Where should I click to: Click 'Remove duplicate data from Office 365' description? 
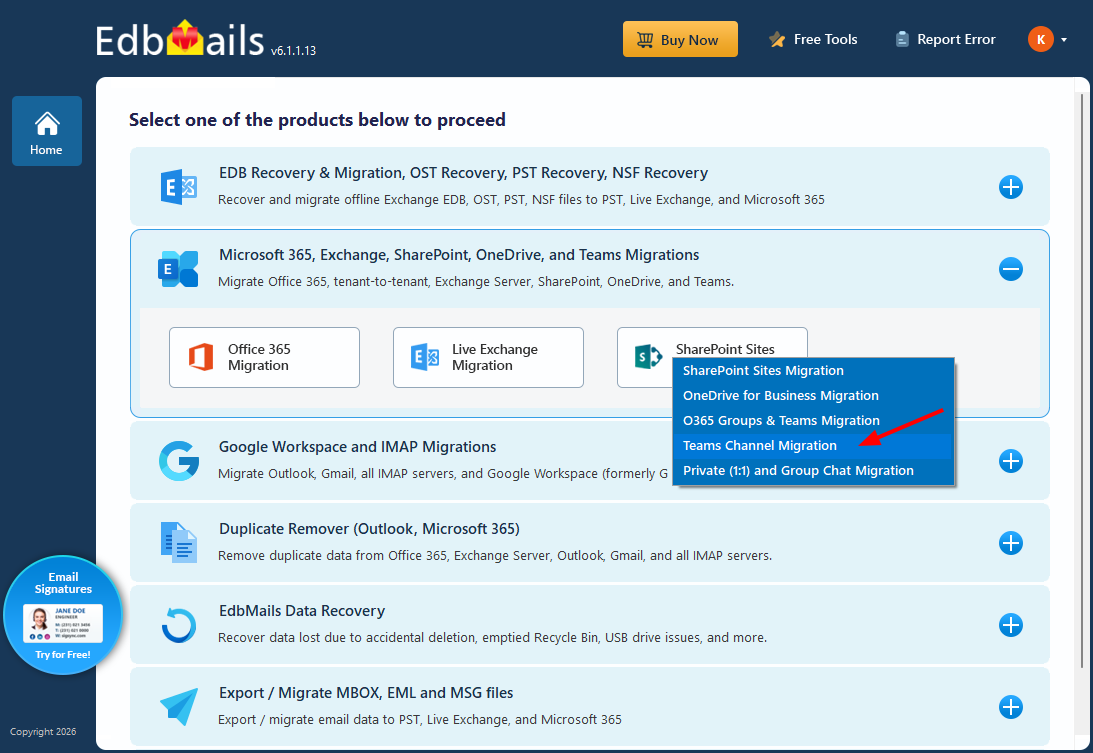(495, 556)
